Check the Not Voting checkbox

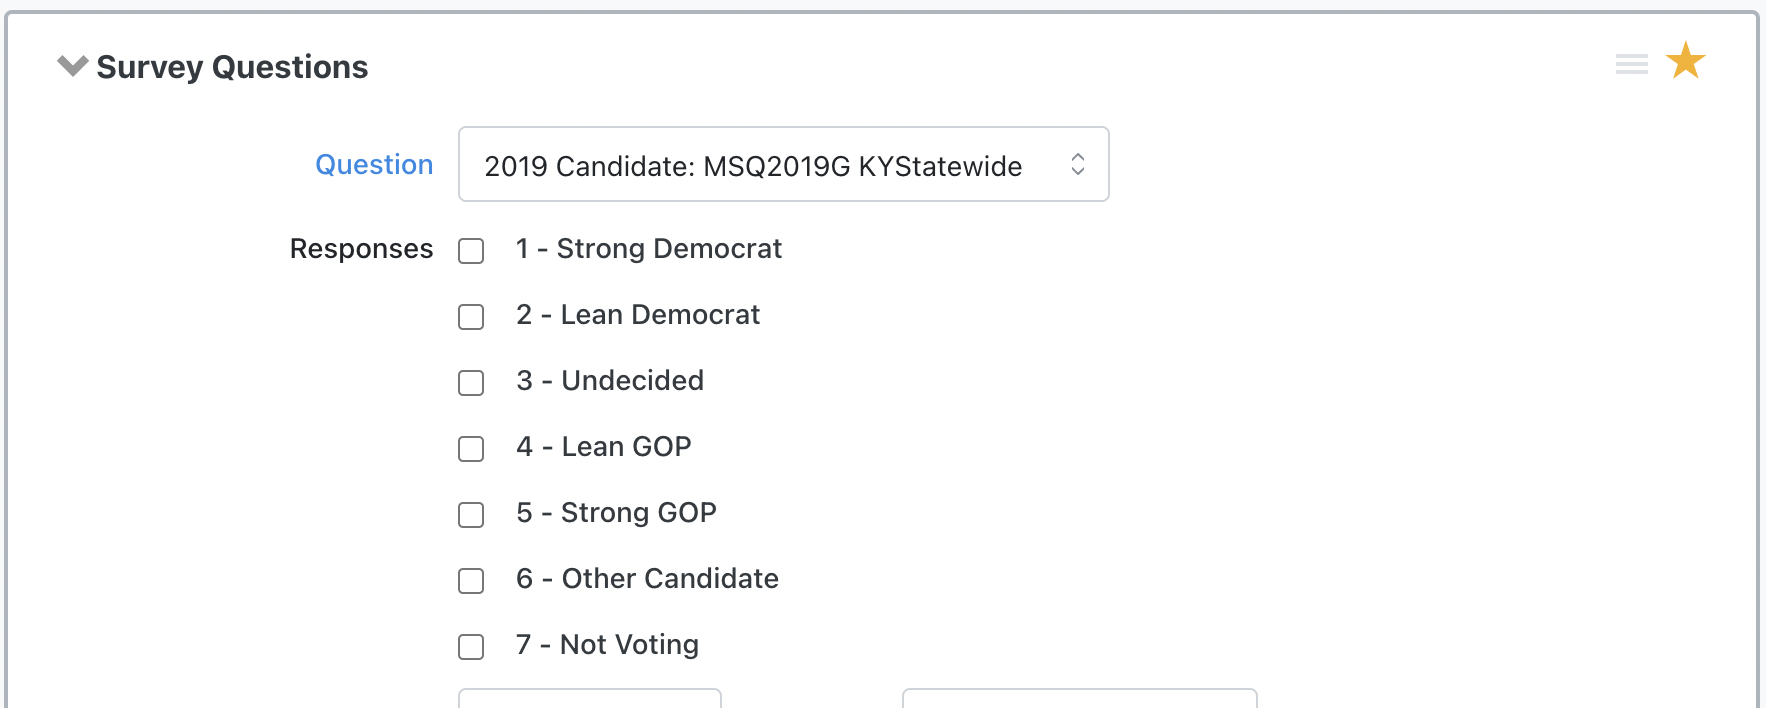pos(471,647)
